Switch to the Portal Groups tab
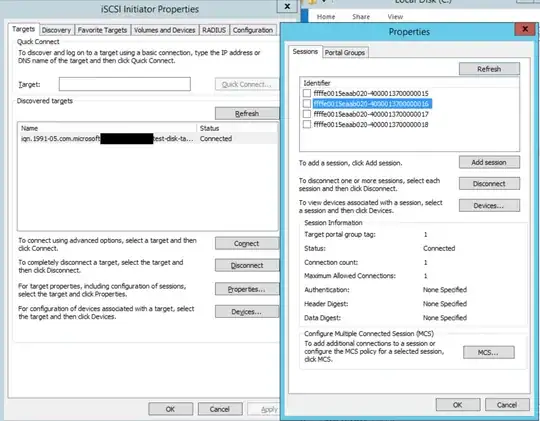Screen dimensions: 540x421 click(345, 53)
